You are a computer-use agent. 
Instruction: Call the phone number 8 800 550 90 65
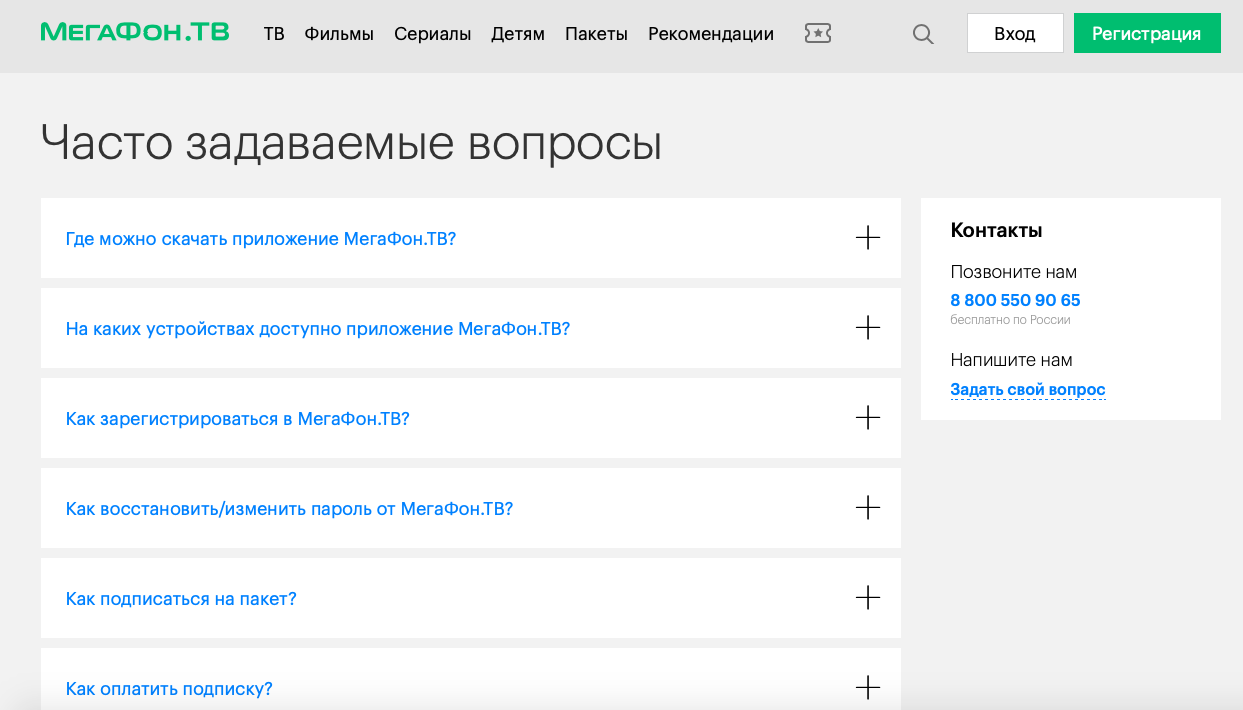point(1015,300)
